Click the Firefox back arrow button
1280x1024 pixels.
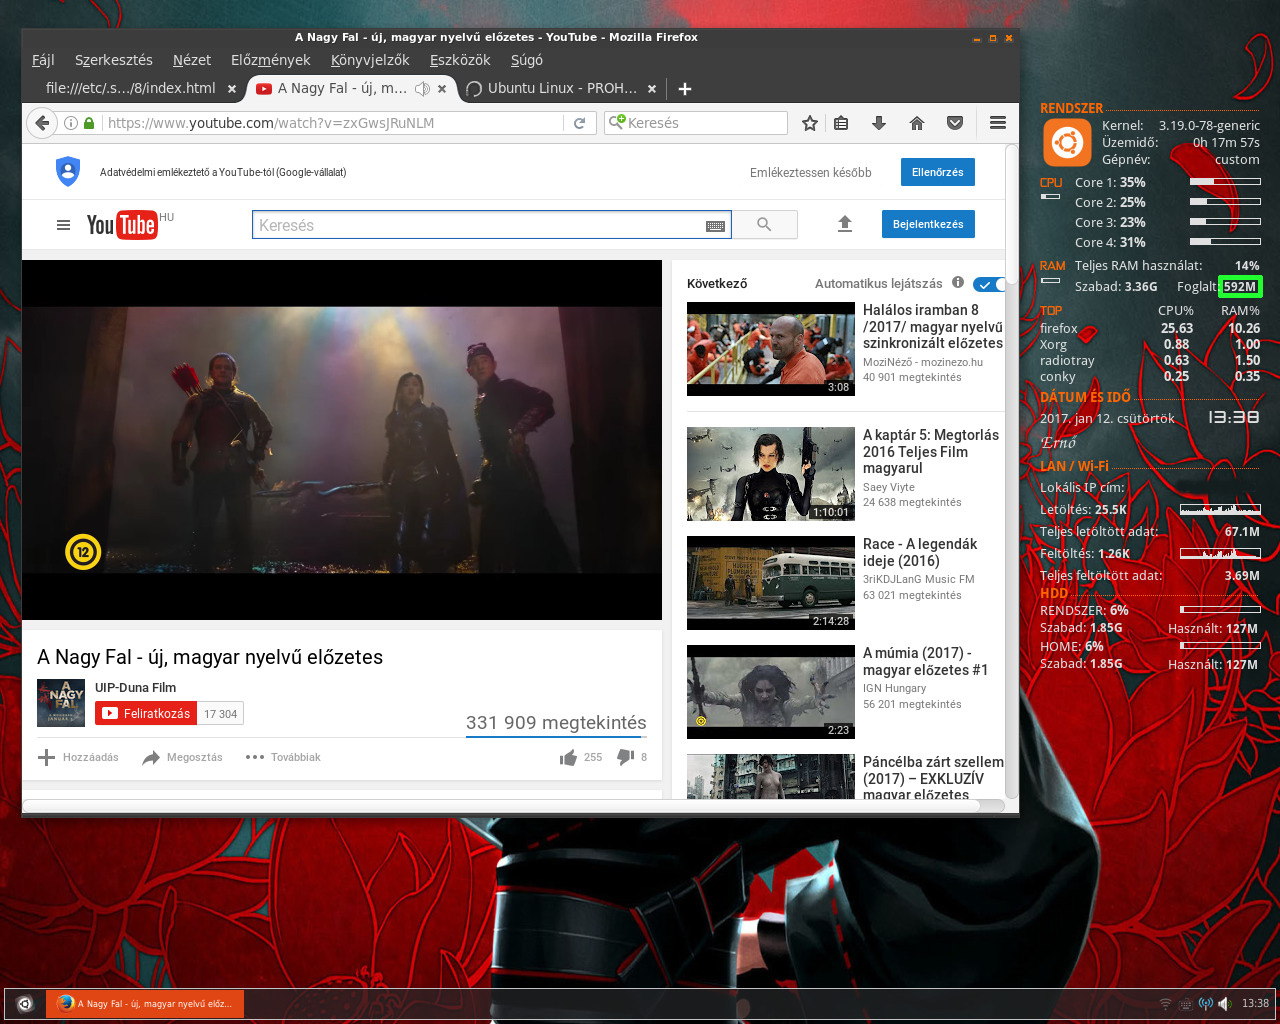coord(41,123)
